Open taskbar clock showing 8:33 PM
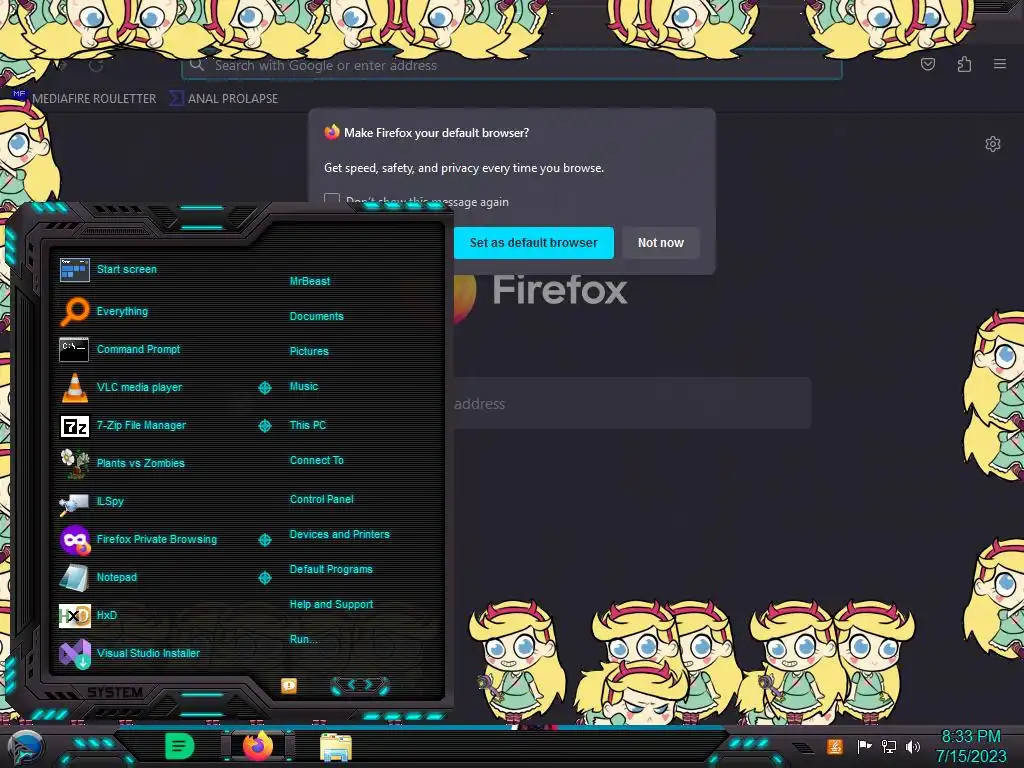The image size is (1024, 768). 970,746
